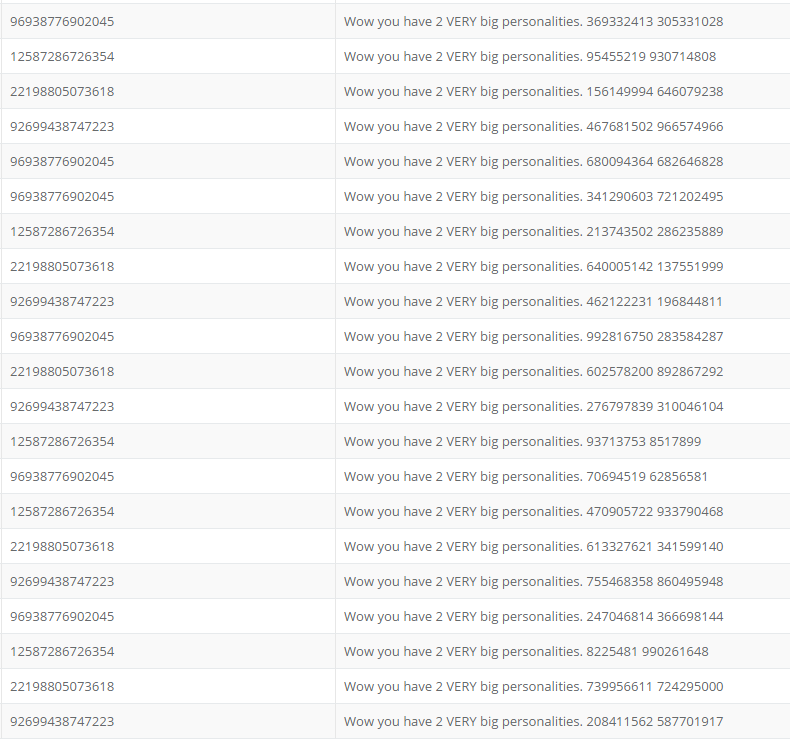
Task: Select message ending 755468358 860495948
Action: coord(534,582)
